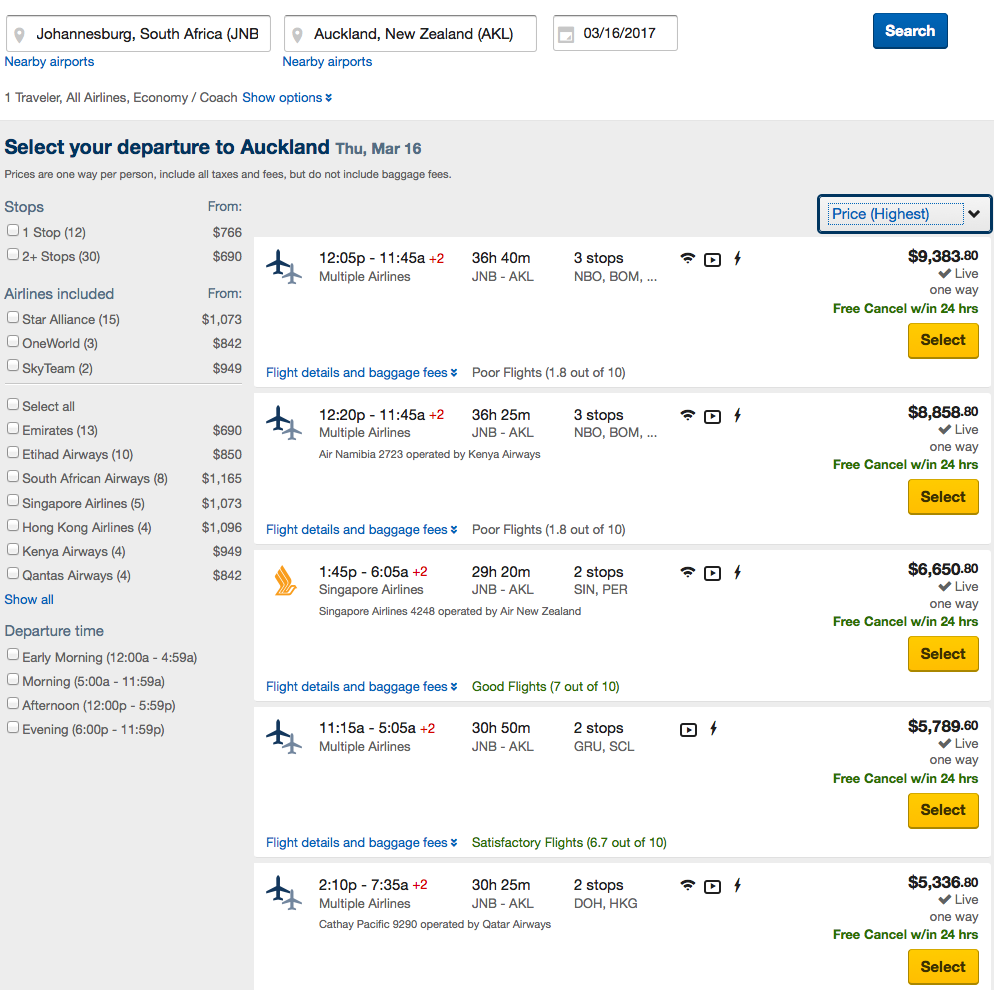Show all airlines in filter list
Image resolution: width=994 pixels, height=990 pixels.
point(29,600)
